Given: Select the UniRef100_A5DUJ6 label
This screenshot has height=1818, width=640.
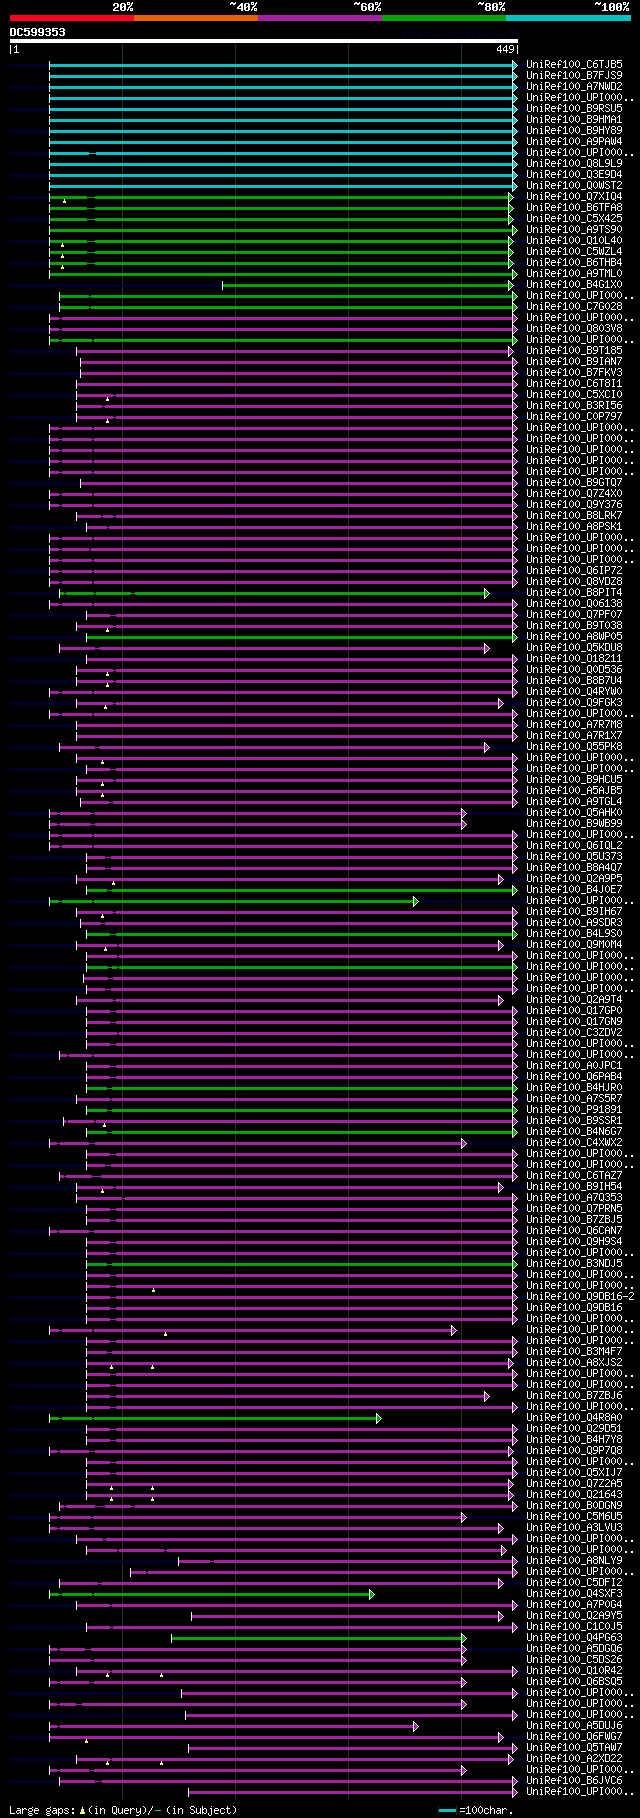Looking at the screenshot, I should coord(574,1725).
